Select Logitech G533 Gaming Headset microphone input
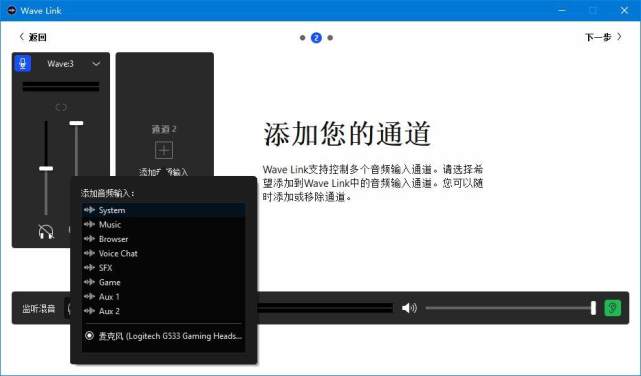The height and width of the screenshot is (376, 641). pyautogui.click(x=164, y=336)
